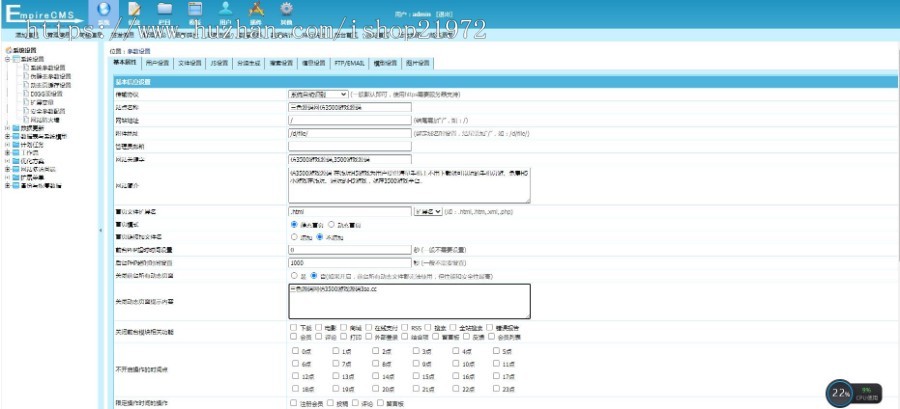Check the RSS module checkbox
Screen dimensions: 900x409
tap(405, 327)
